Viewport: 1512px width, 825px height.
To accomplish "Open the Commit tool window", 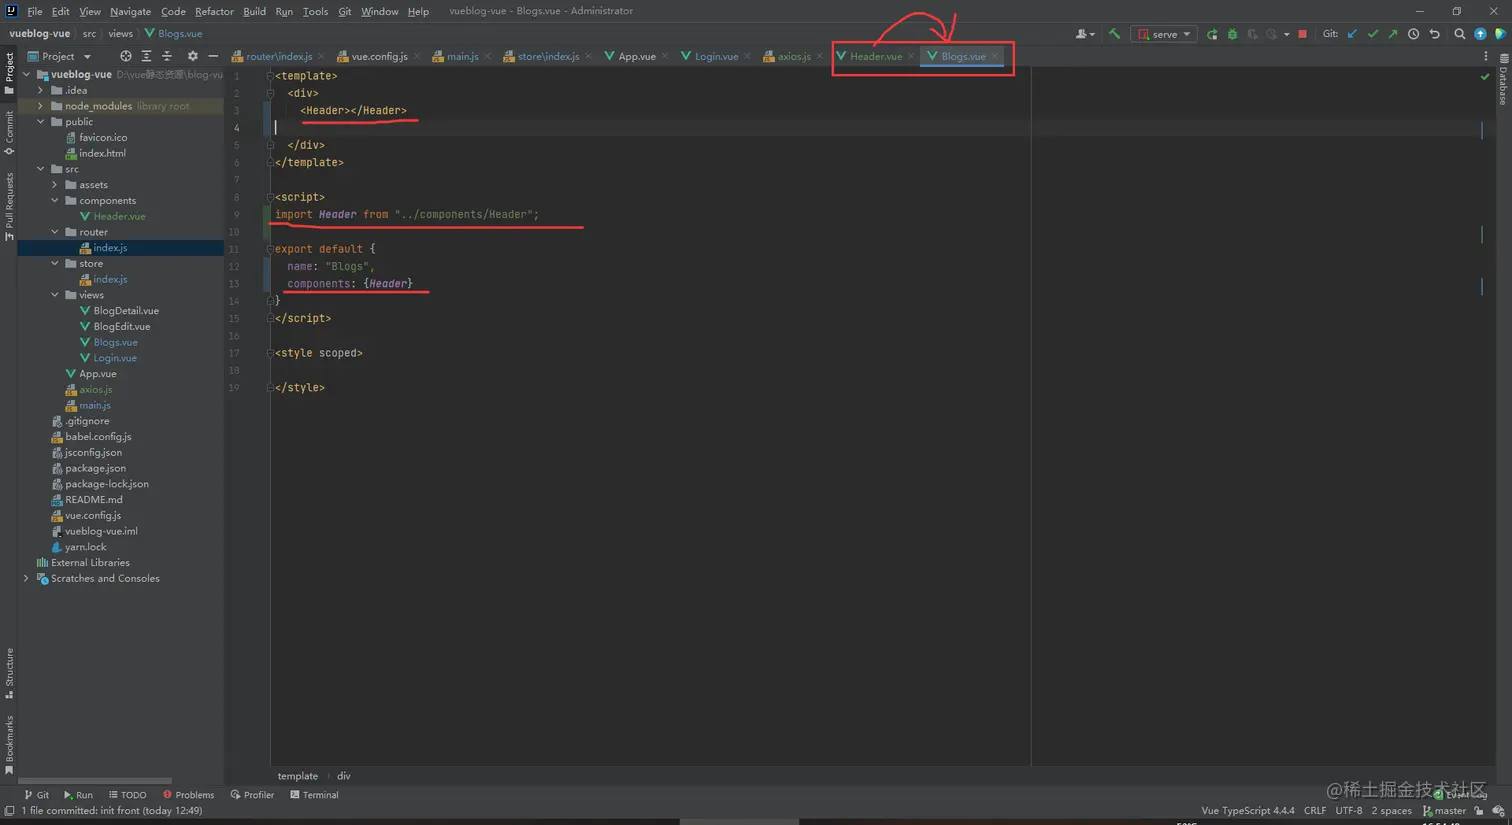I will tap(9, 132).
